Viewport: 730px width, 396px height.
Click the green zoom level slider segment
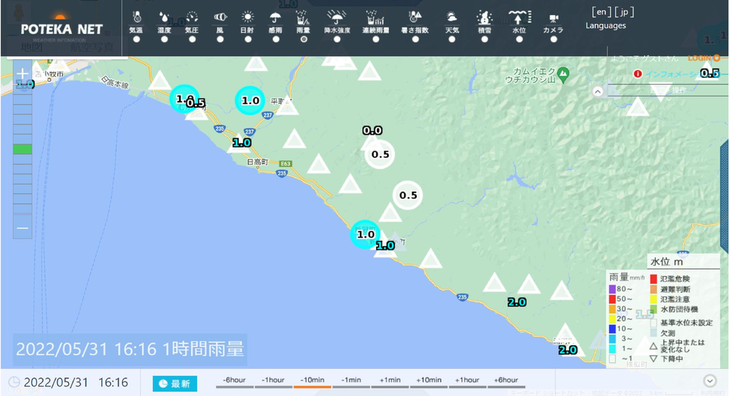coord(22,149)
